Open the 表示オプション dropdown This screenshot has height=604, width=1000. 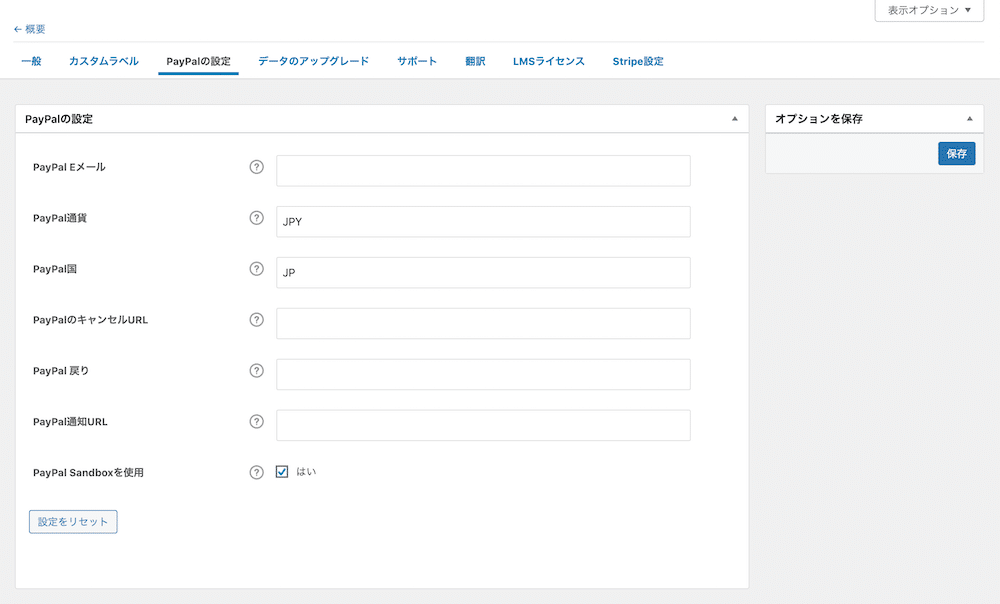coord(929,10)
